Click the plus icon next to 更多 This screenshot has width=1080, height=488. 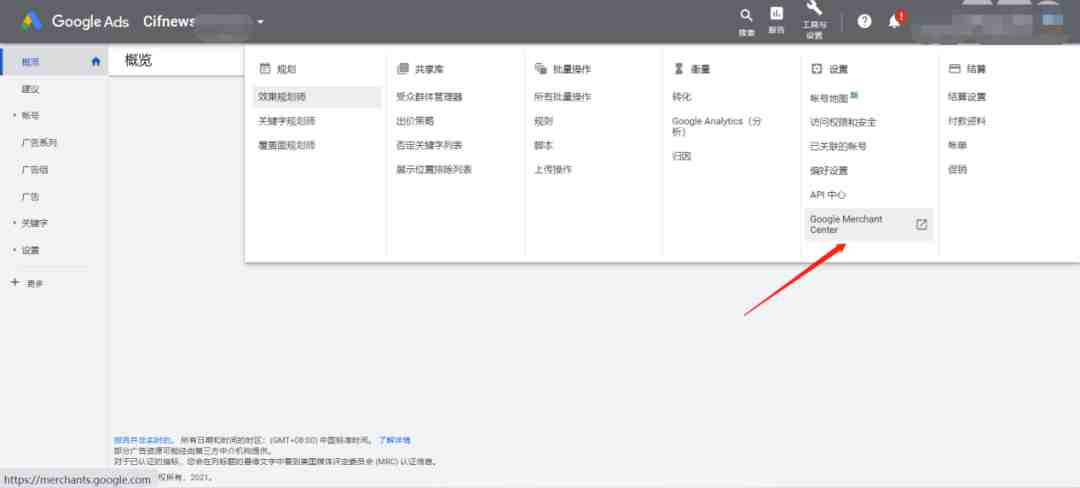(15, 282)
